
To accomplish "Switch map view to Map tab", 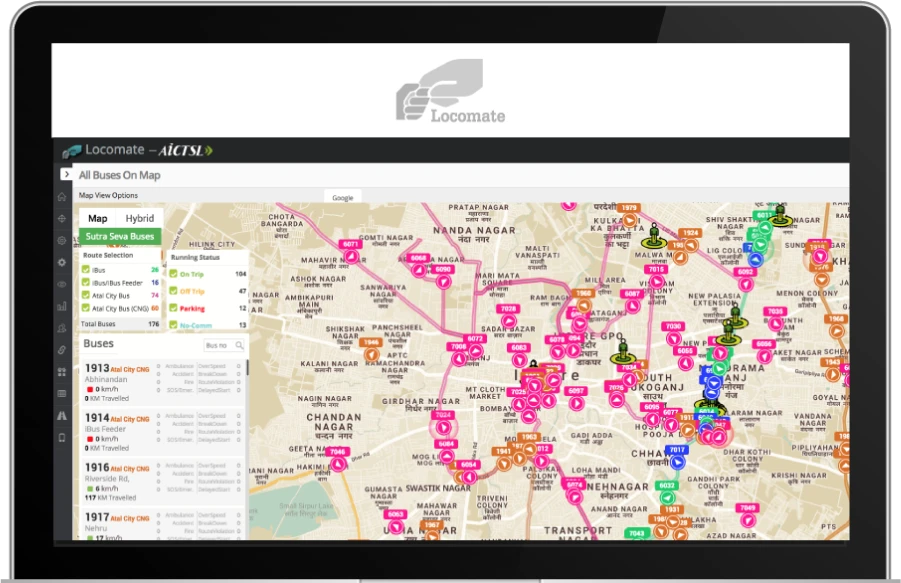I will pos(98,218).
